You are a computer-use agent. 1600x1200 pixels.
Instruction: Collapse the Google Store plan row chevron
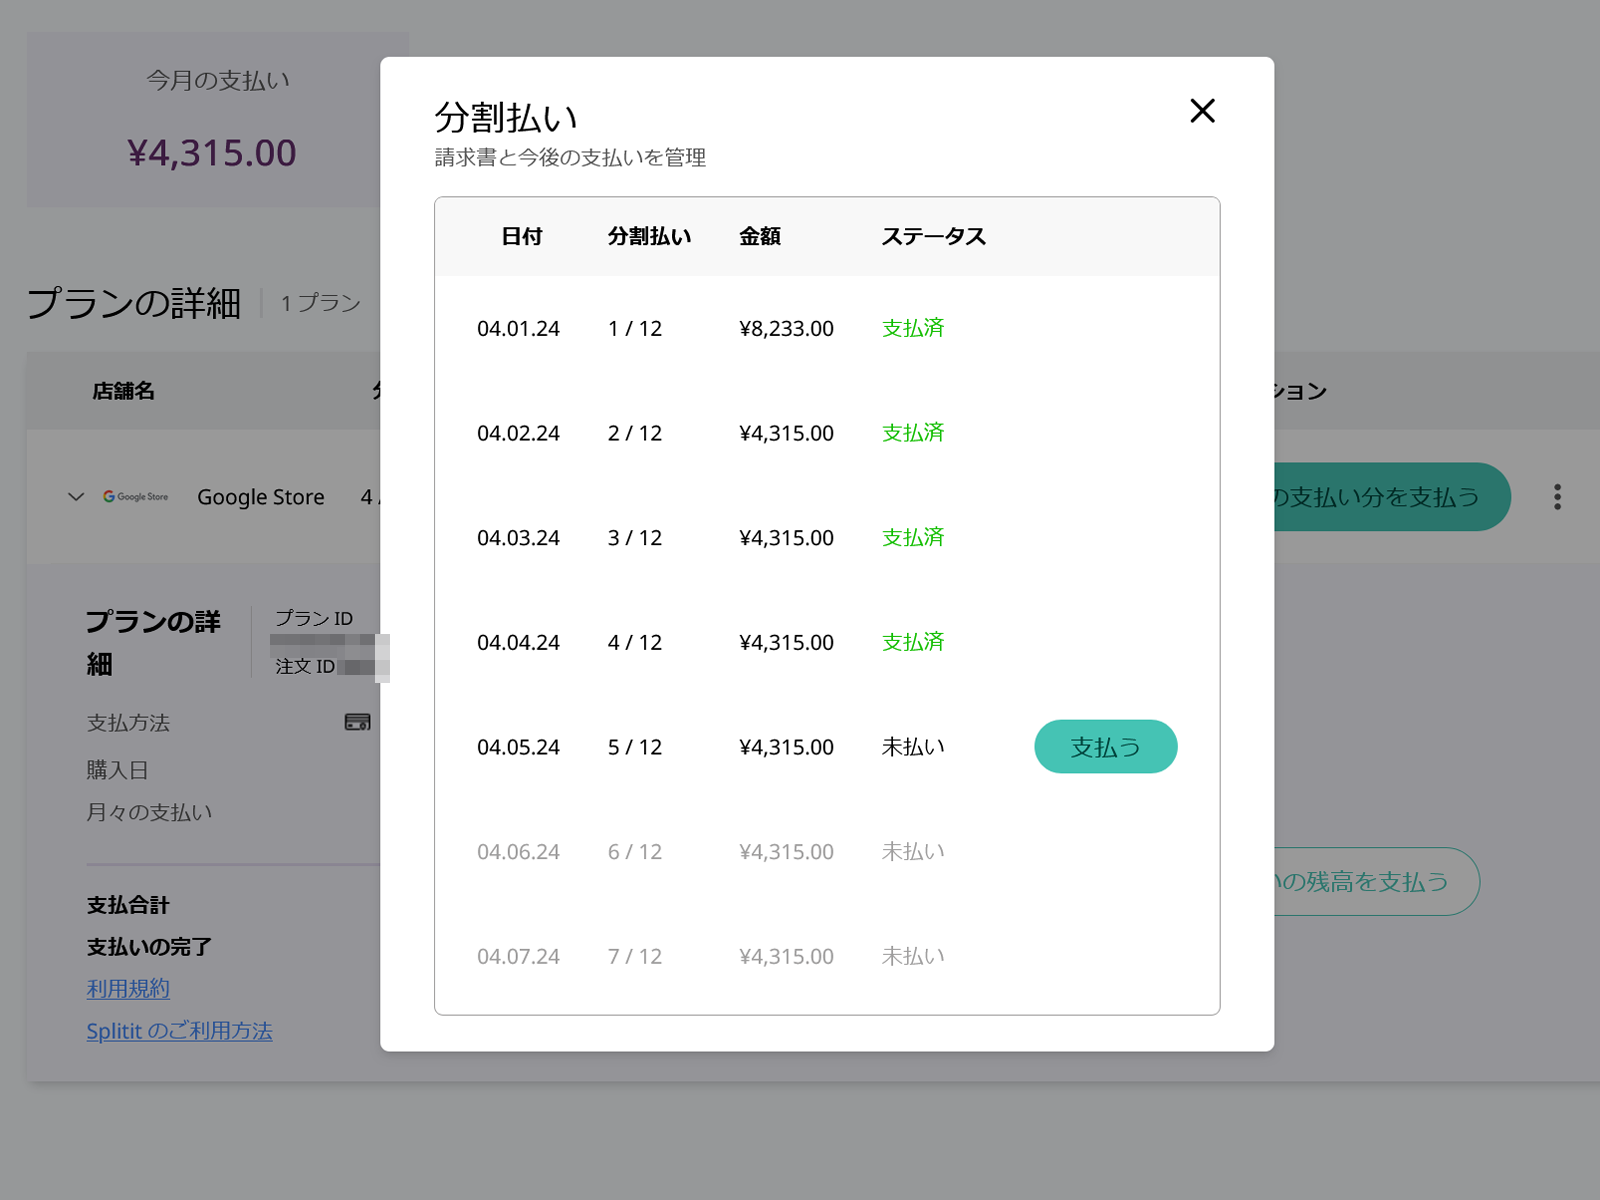tap(76, 497)
